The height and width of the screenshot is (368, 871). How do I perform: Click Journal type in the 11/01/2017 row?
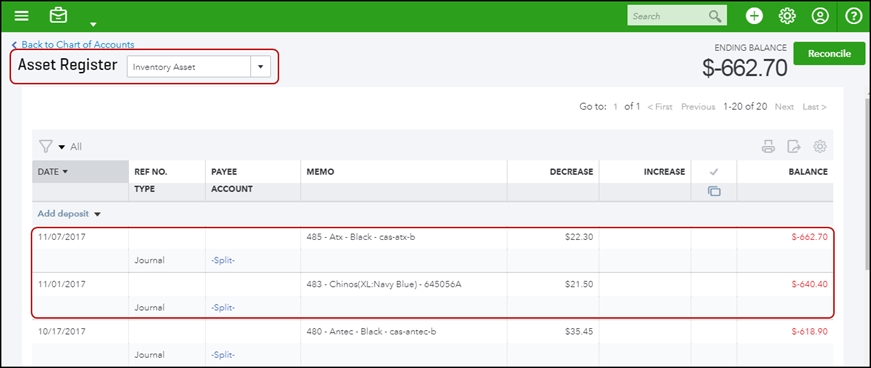[149, 307]
